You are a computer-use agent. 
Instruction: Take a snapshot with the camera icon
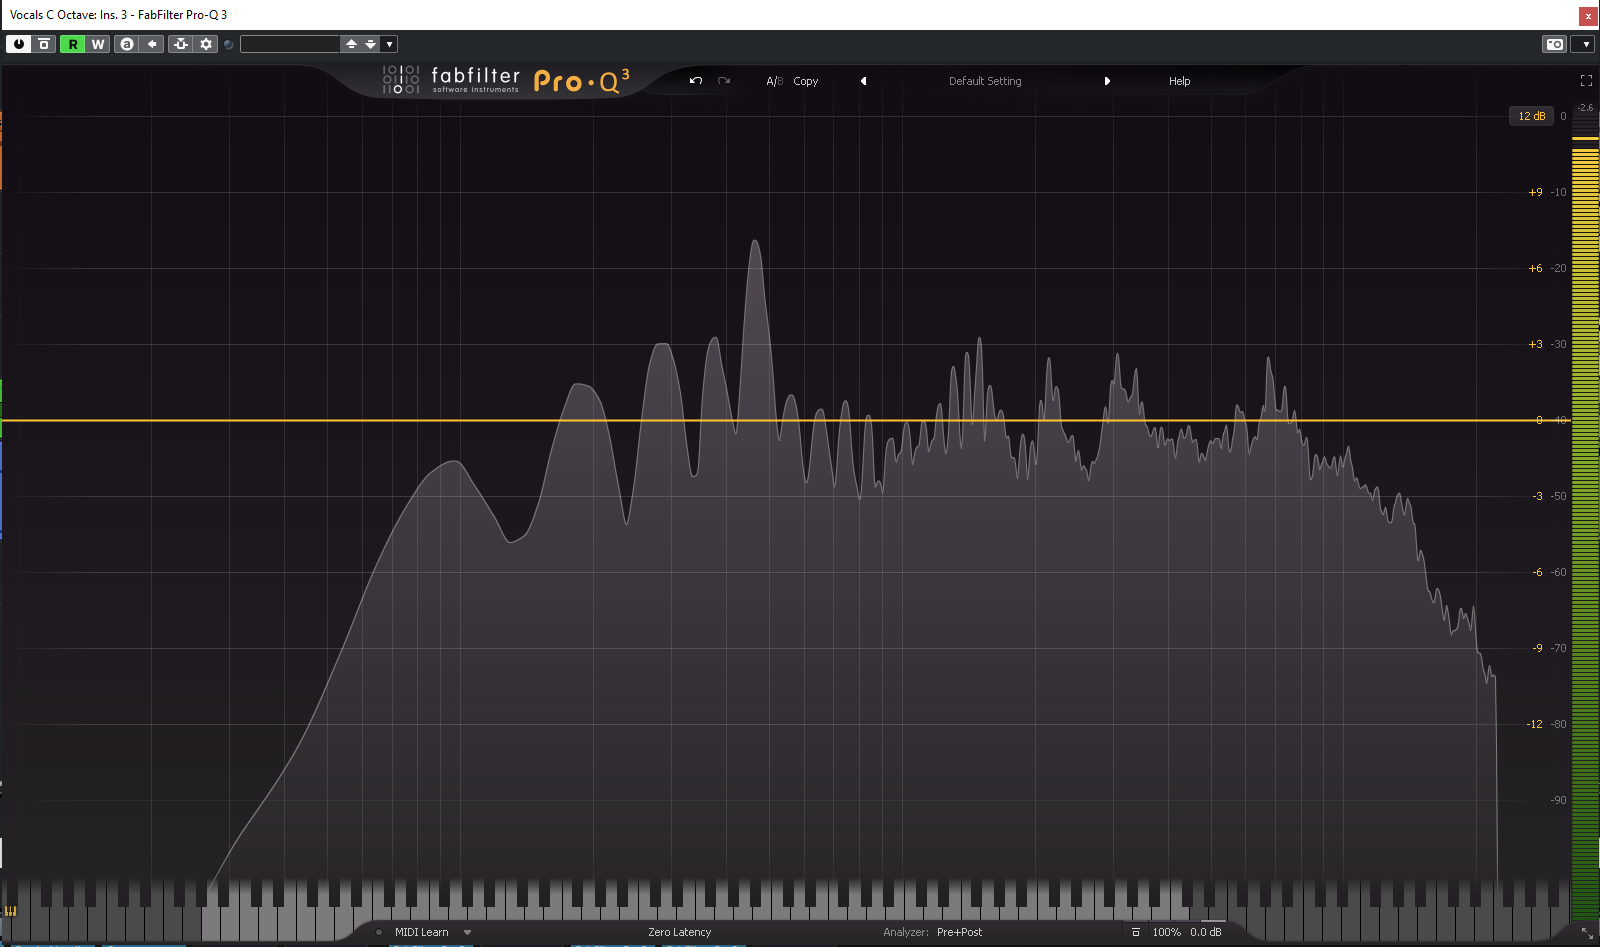pos(1554,44)
